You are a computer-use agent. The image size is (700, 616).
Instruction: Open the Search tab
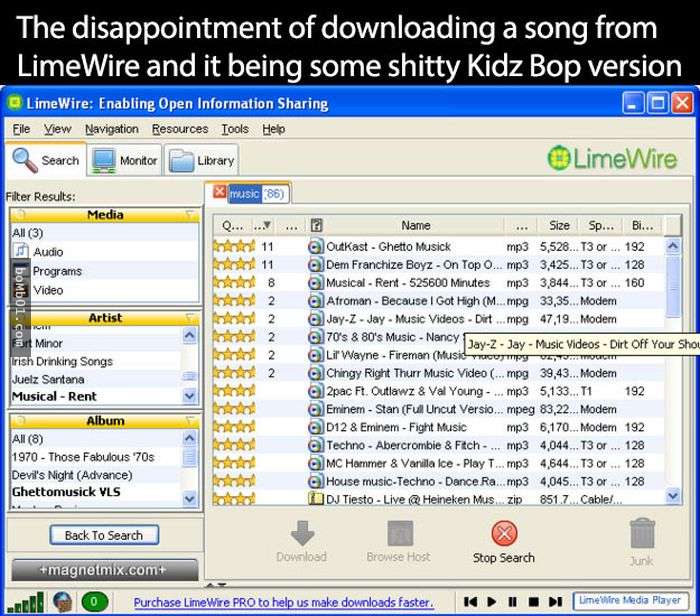click(x=46, y=160)
